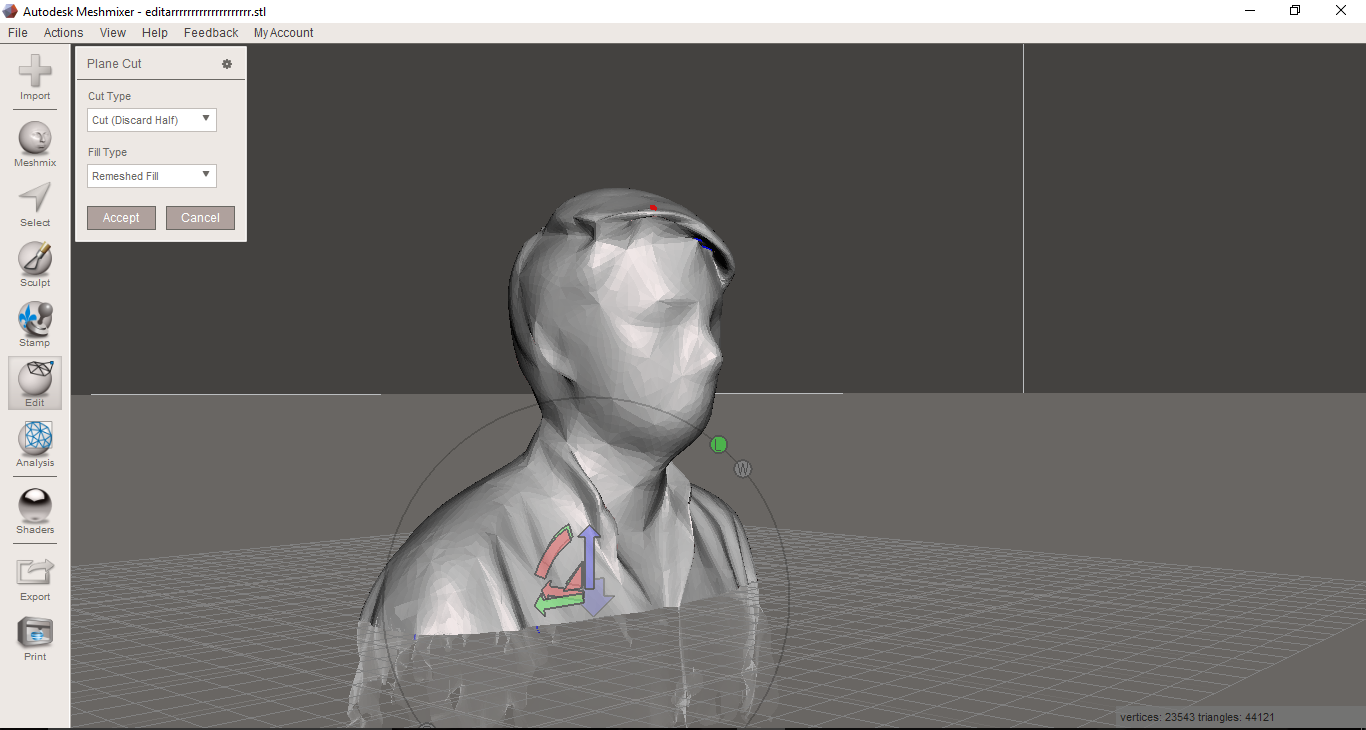
Task: Click the gray W widget handle
Action: [x=742, y=469]
